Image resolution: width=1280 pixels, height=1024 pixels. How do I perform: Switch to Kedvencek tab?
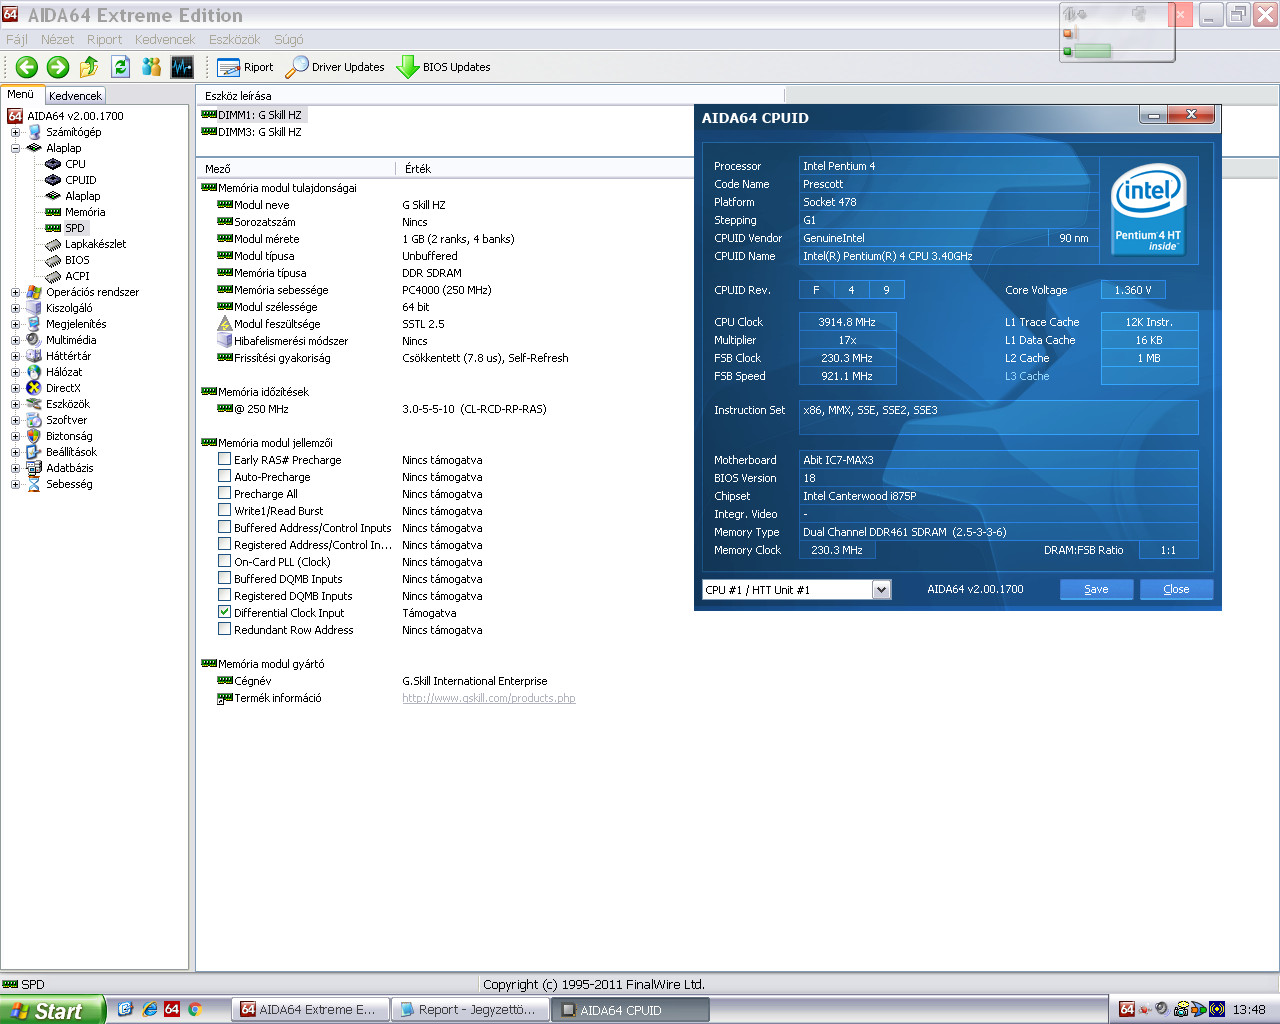(75, 96)
